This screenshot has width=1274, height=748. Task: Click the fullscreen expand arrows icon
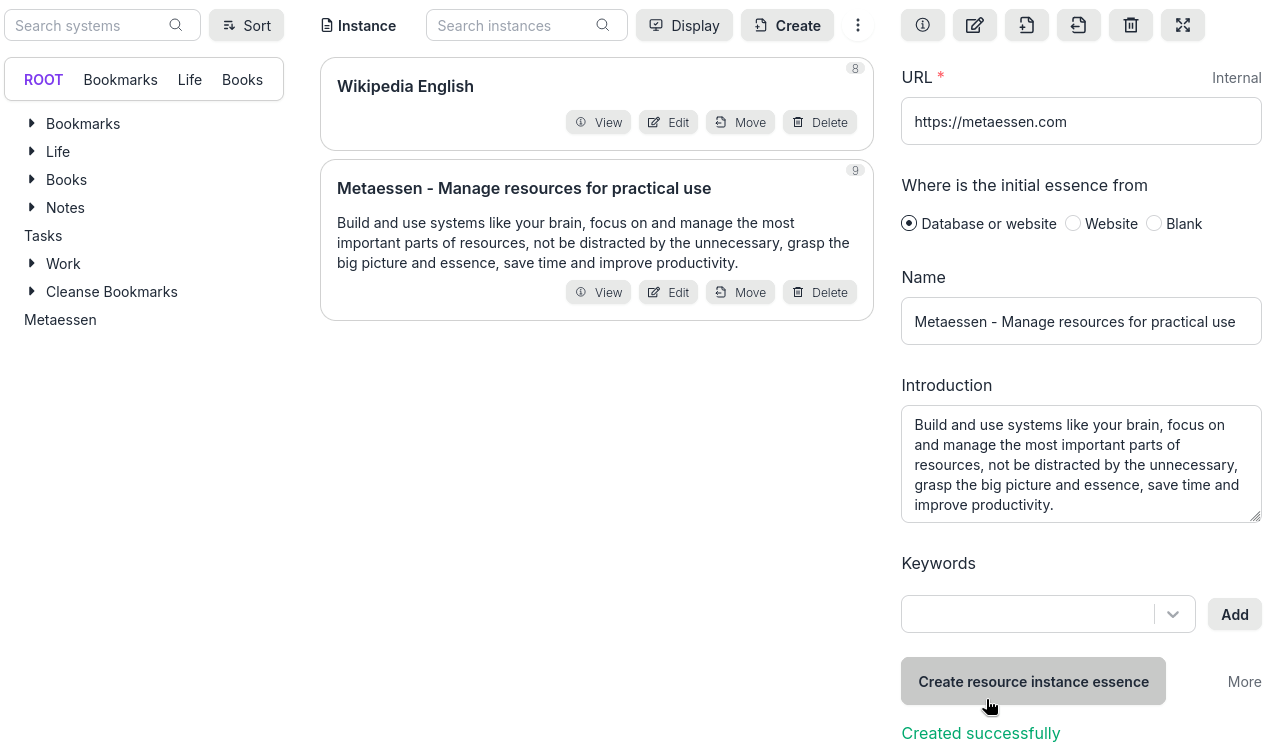(1183, 26)
